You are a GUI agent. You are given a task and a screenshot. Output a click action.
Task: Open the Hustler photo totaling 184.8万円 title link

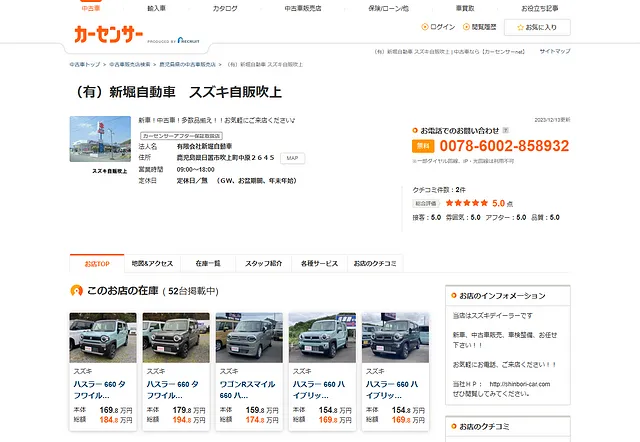point(100,390)
